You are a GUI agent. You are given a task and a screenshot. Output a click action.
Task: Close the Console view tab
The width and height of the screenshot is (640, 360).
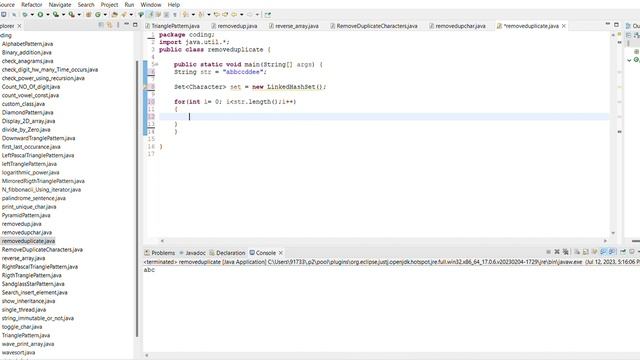click(x=281, y=253)
